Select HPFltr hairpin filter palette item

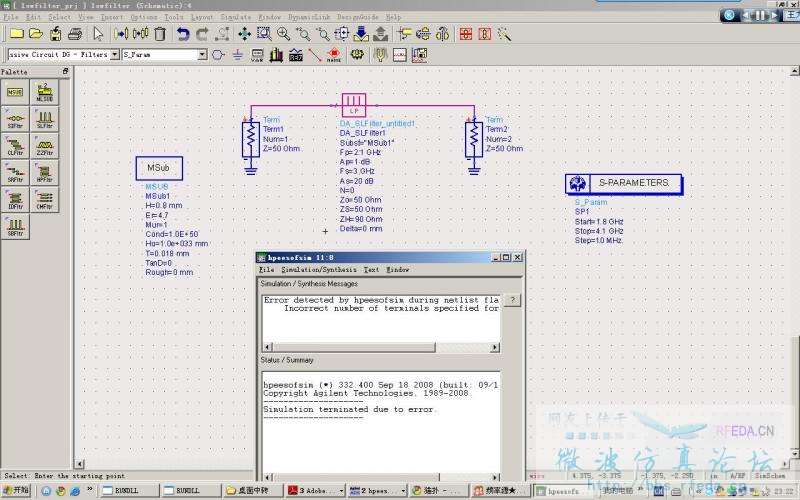click(x=44, y=173)
